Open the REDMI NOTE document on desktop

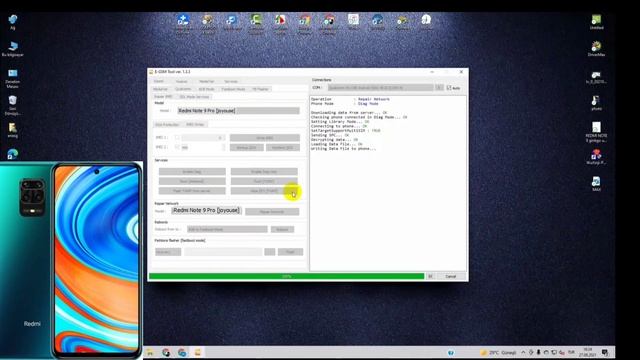pos(596,131)
